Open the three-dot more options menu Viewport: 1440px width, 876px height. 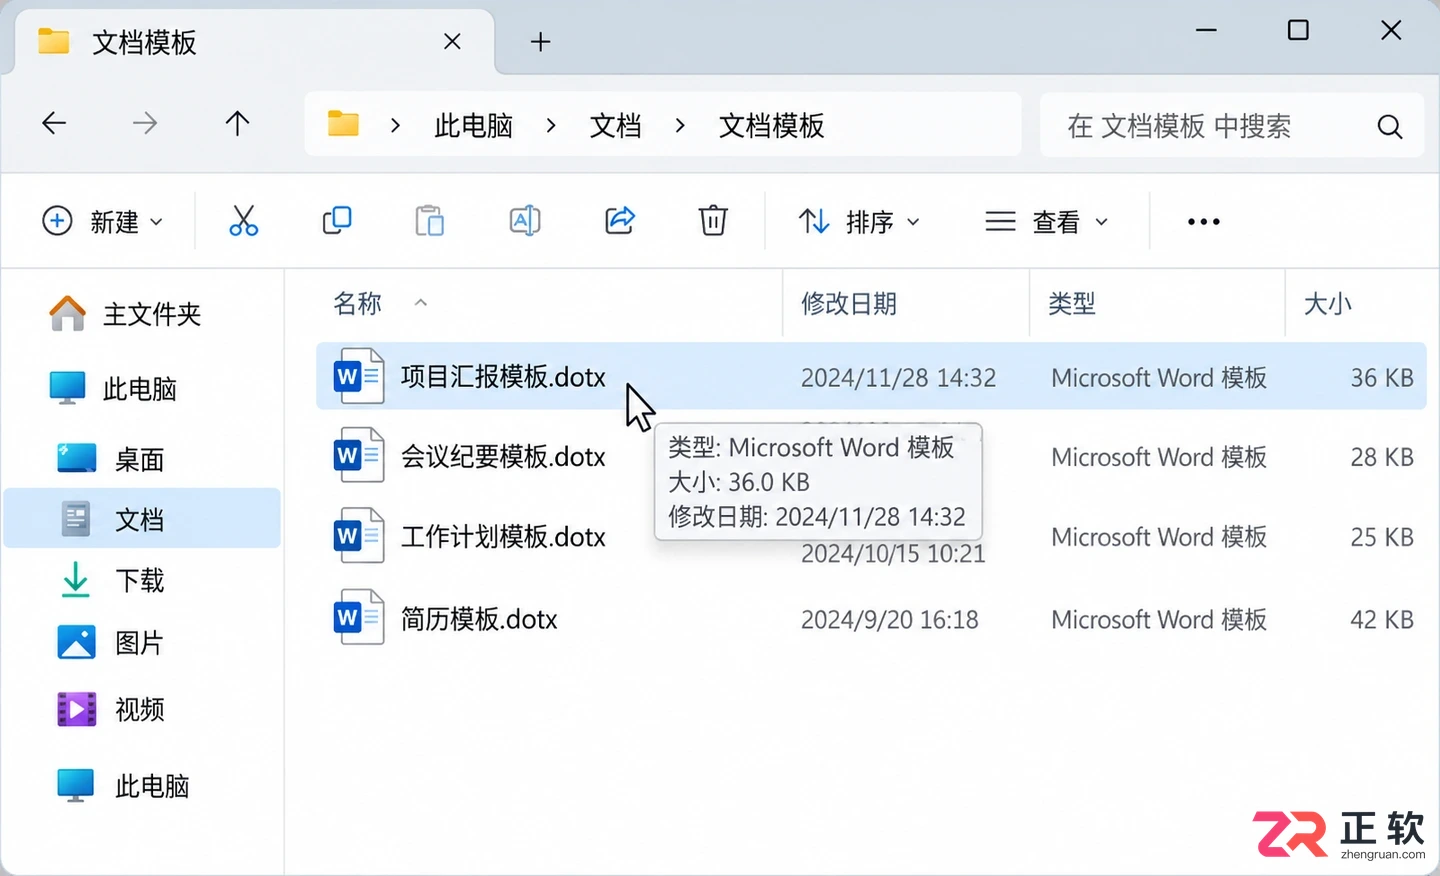(x=1203, y=221)
